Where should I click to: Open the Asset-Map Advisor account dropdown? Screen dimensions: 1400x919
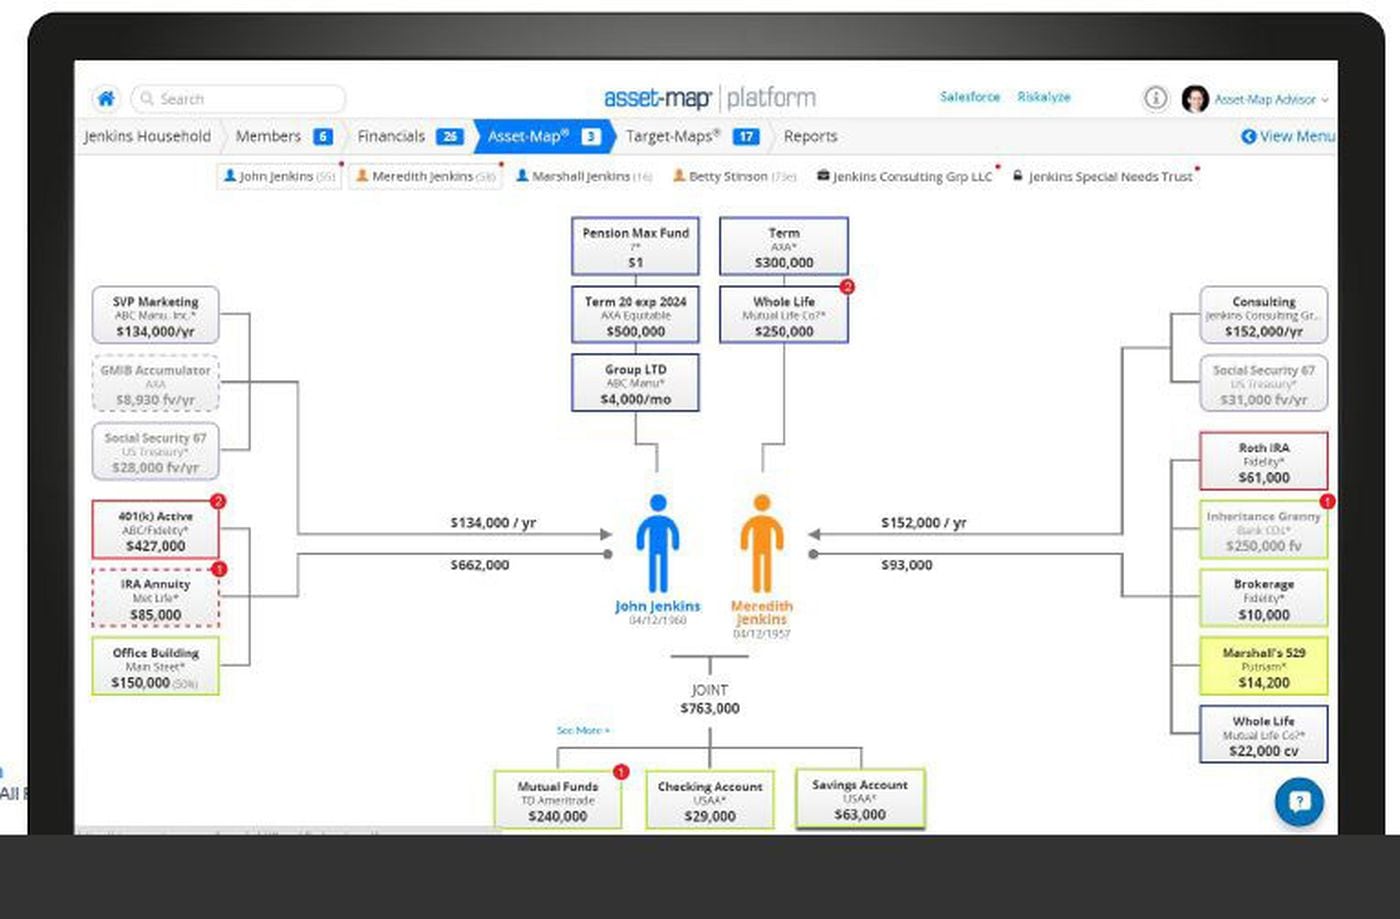1271,100
